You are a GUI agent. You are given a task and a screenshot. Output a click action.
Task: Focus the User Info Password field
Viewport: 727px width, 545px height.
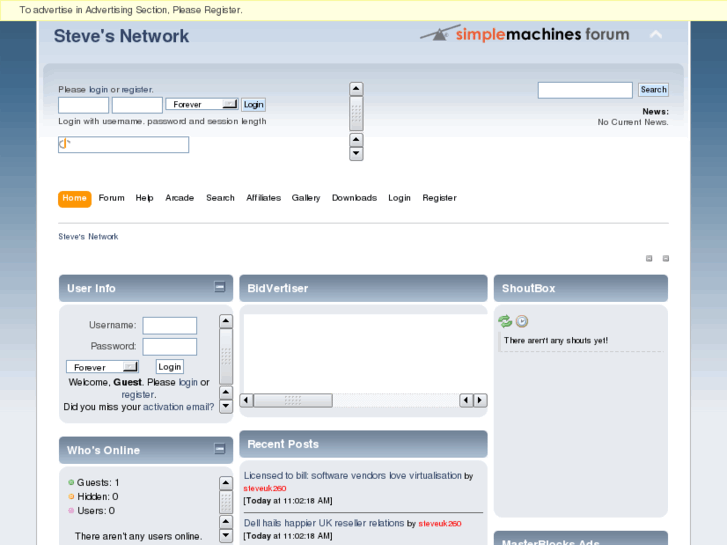(x=170, y=347)
